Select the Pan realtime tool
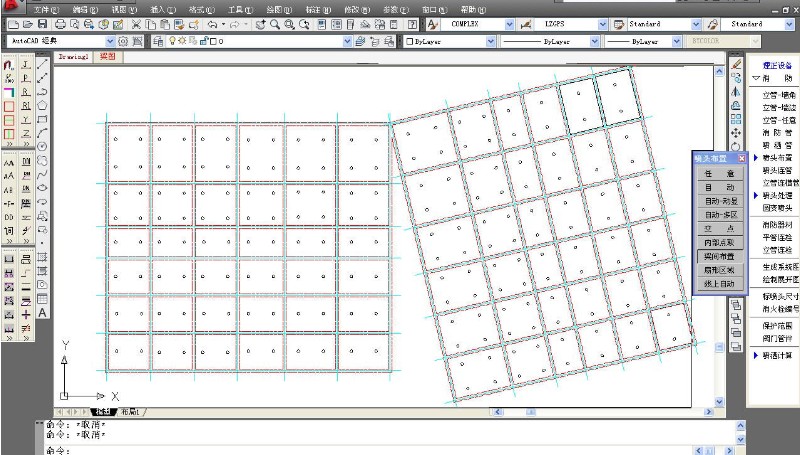The width and height of the screenshot is (800, 455). click(261, 24)
